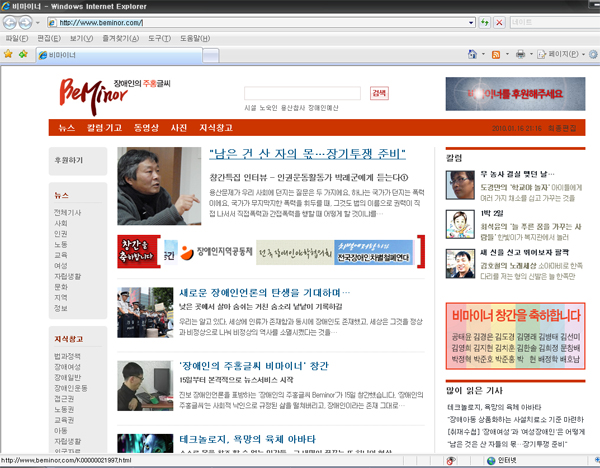Open the 칼럼·기고 navigation item
This screenshot has width=600, height=468.
click(x=104, y=128)
